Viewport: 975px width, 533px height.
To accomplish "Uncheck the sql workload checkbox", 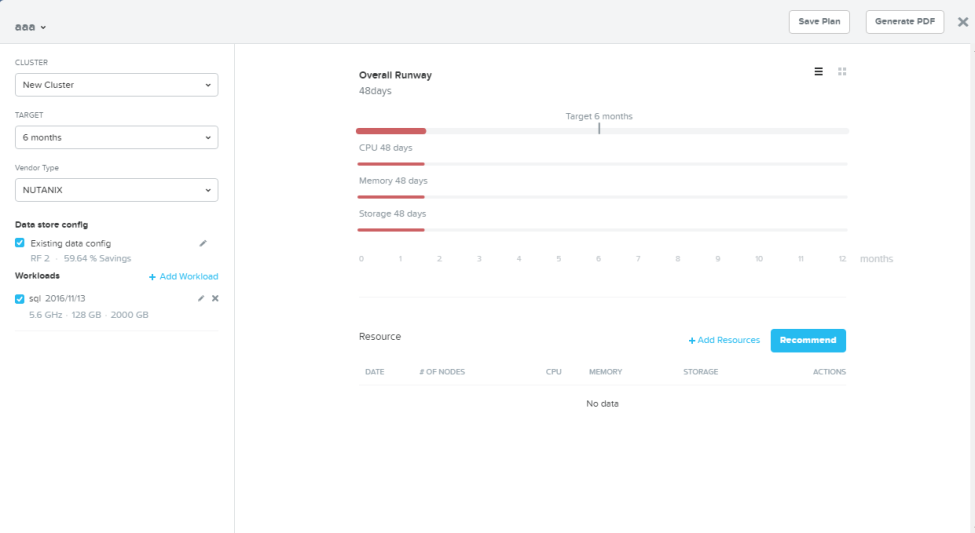I will (x=20, y=299).
